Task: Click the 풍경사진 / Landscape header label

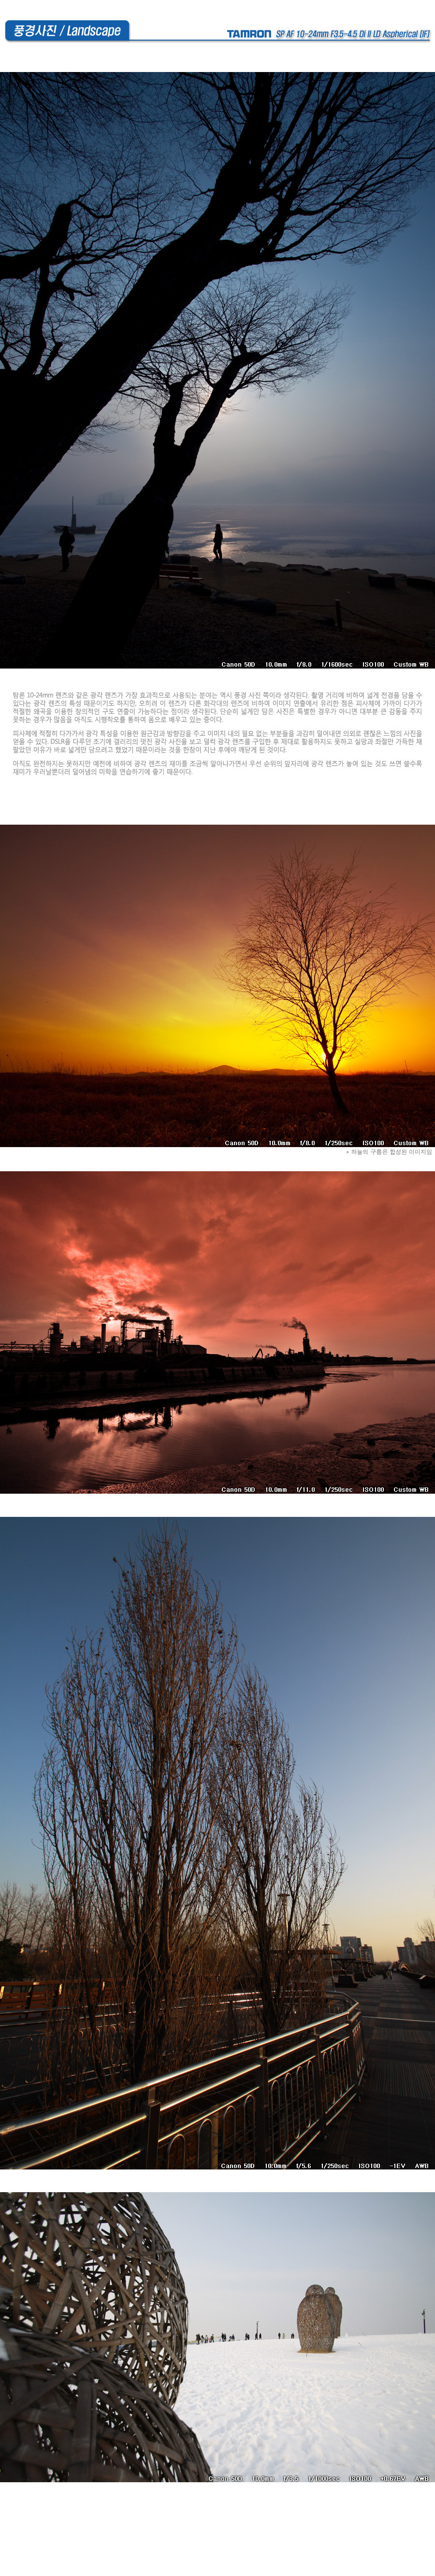Action: [66, 31]
